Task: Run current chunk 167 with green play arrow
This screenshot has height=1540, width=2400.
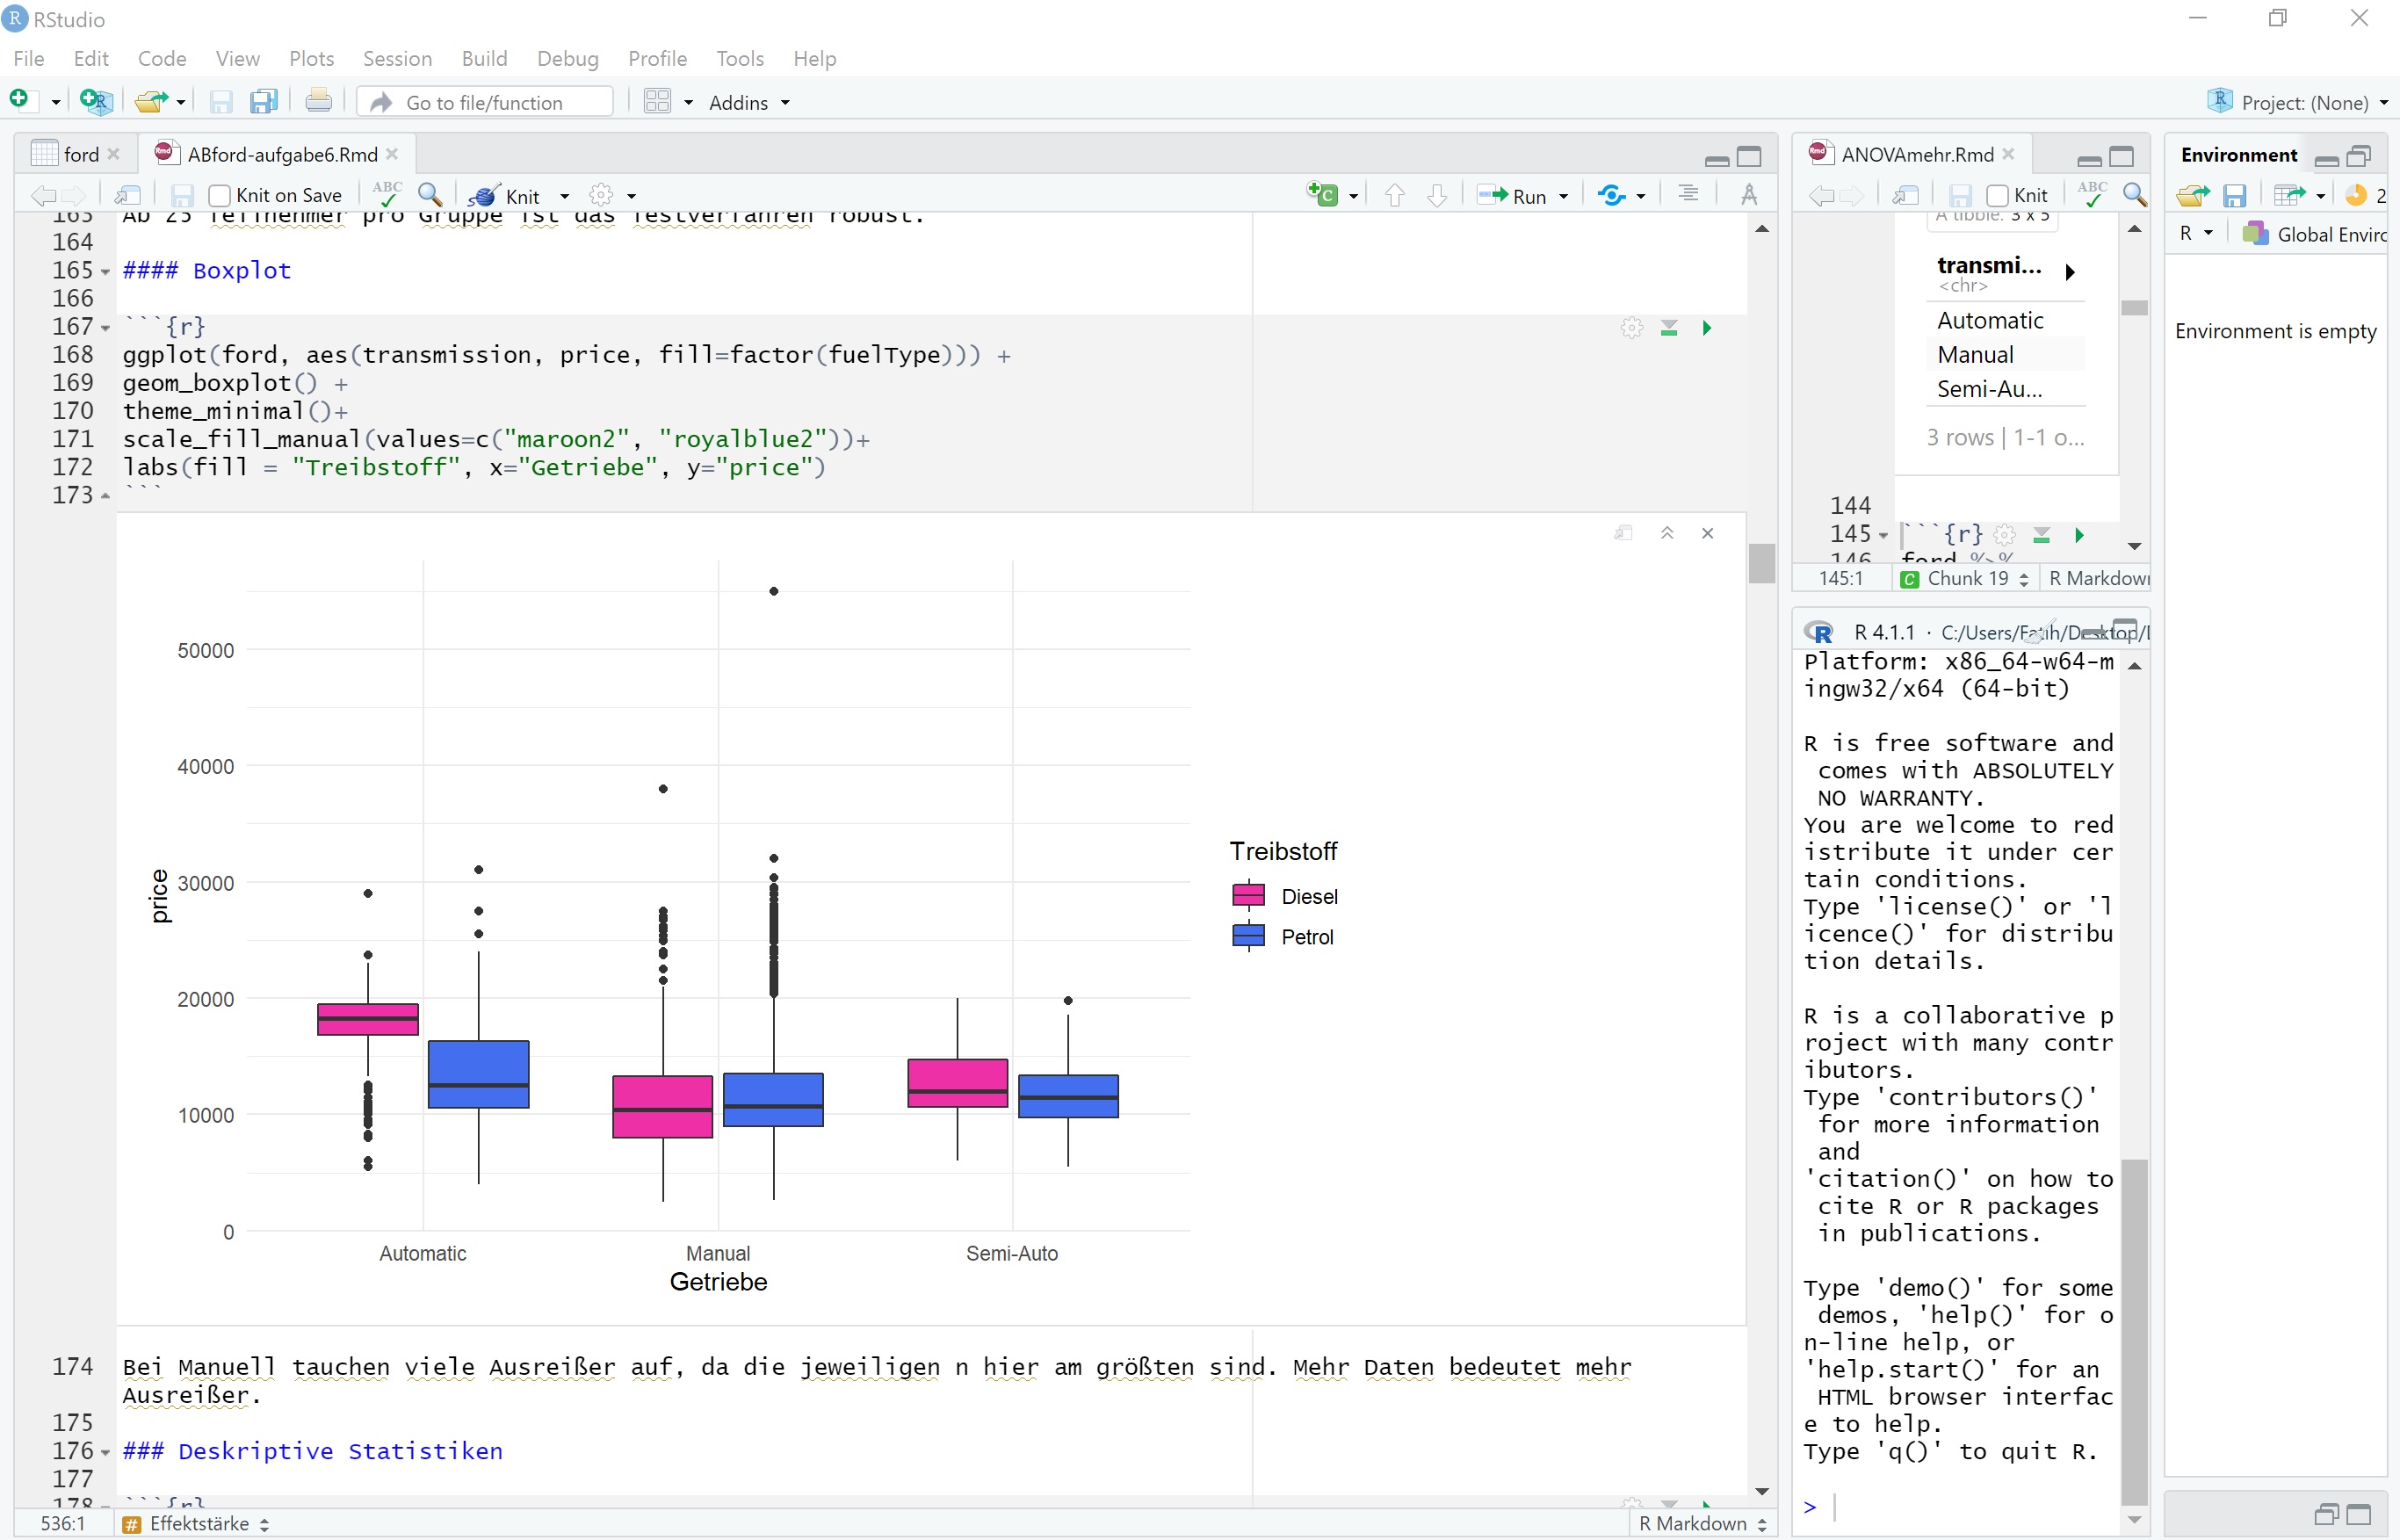Action: point(1707,328)
